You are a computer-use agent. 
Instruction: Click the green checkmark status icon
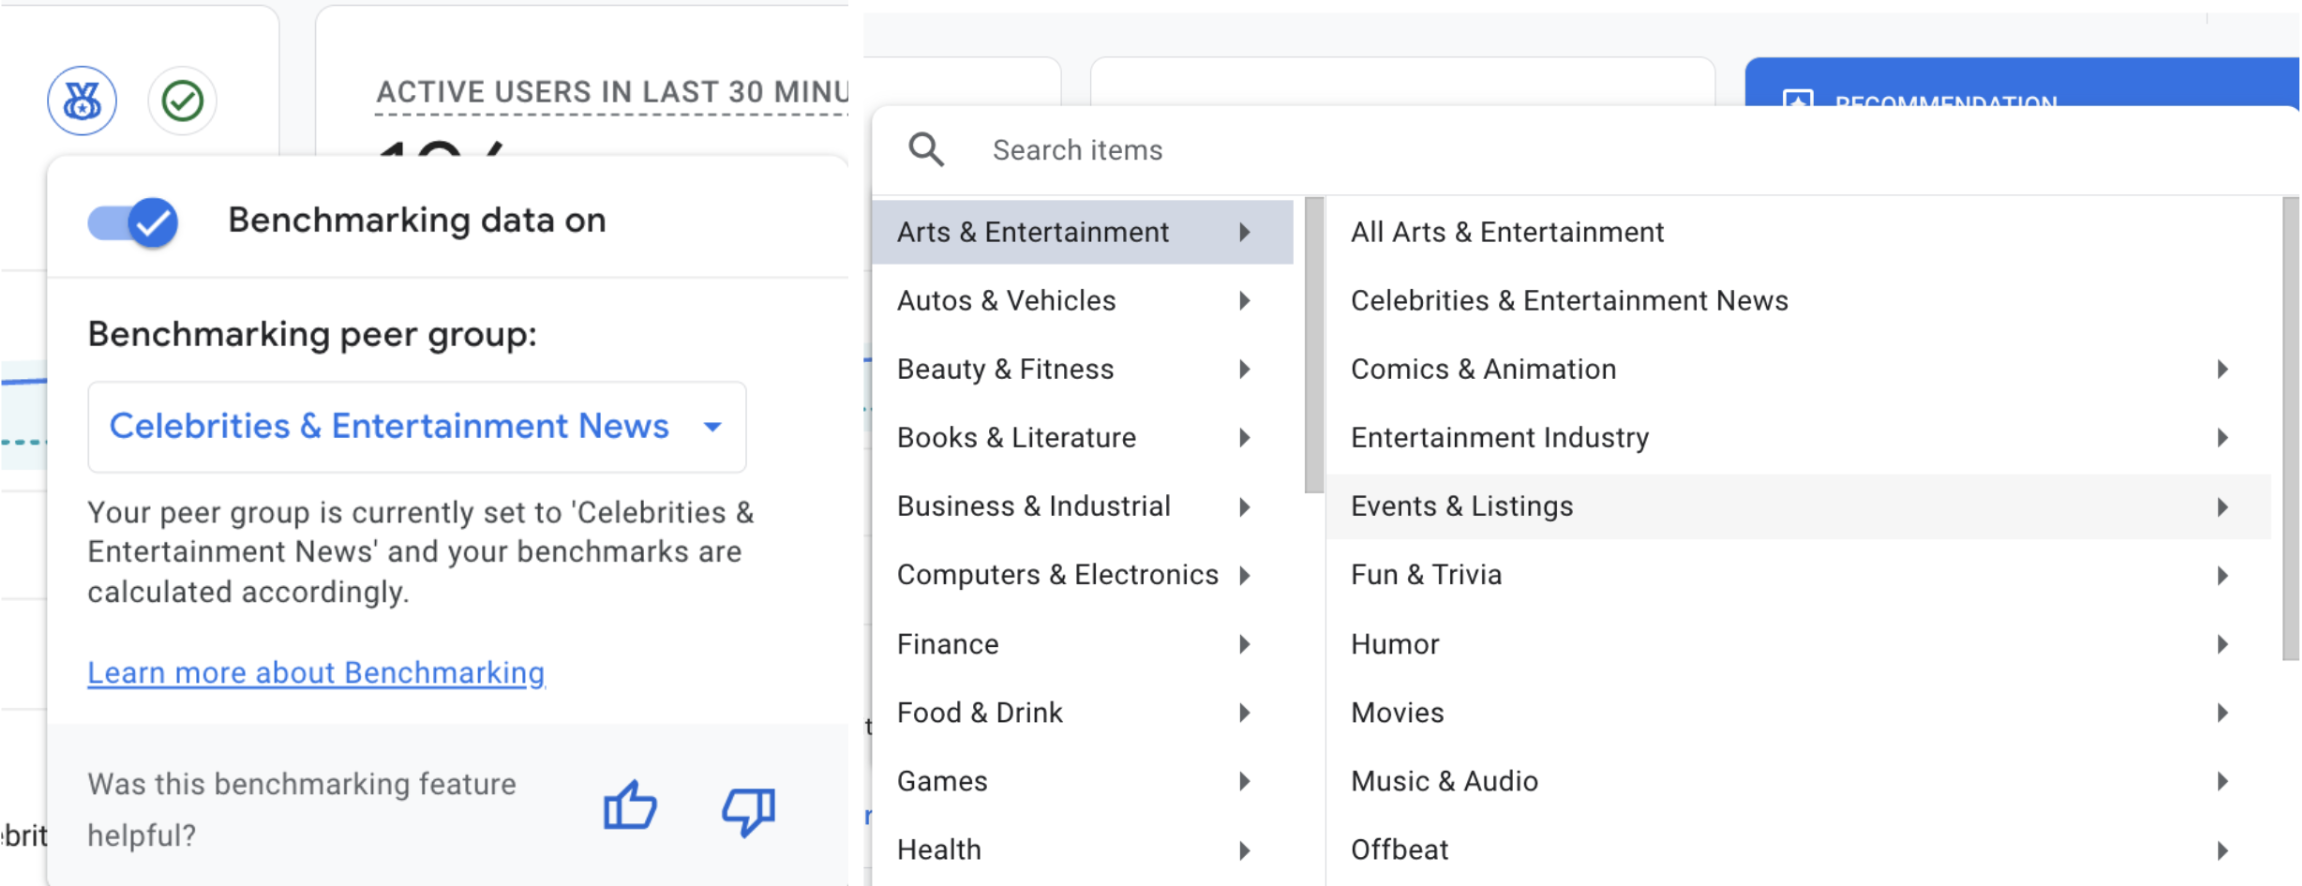pyautogui.click(x=182, y=101)
